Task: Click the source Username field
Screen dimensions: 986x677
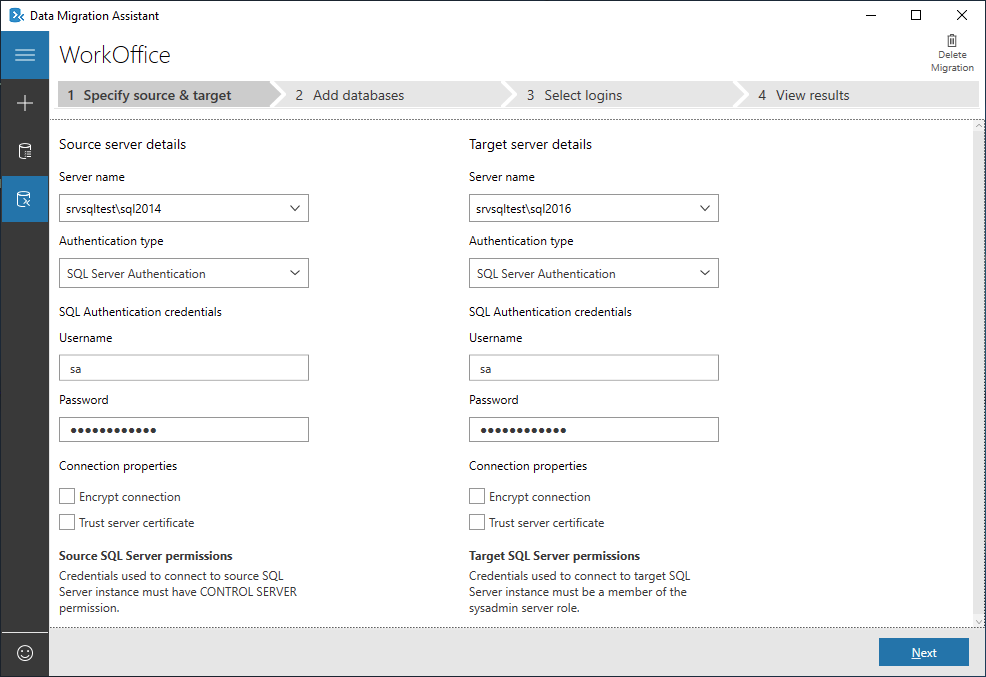Action: 184,368
